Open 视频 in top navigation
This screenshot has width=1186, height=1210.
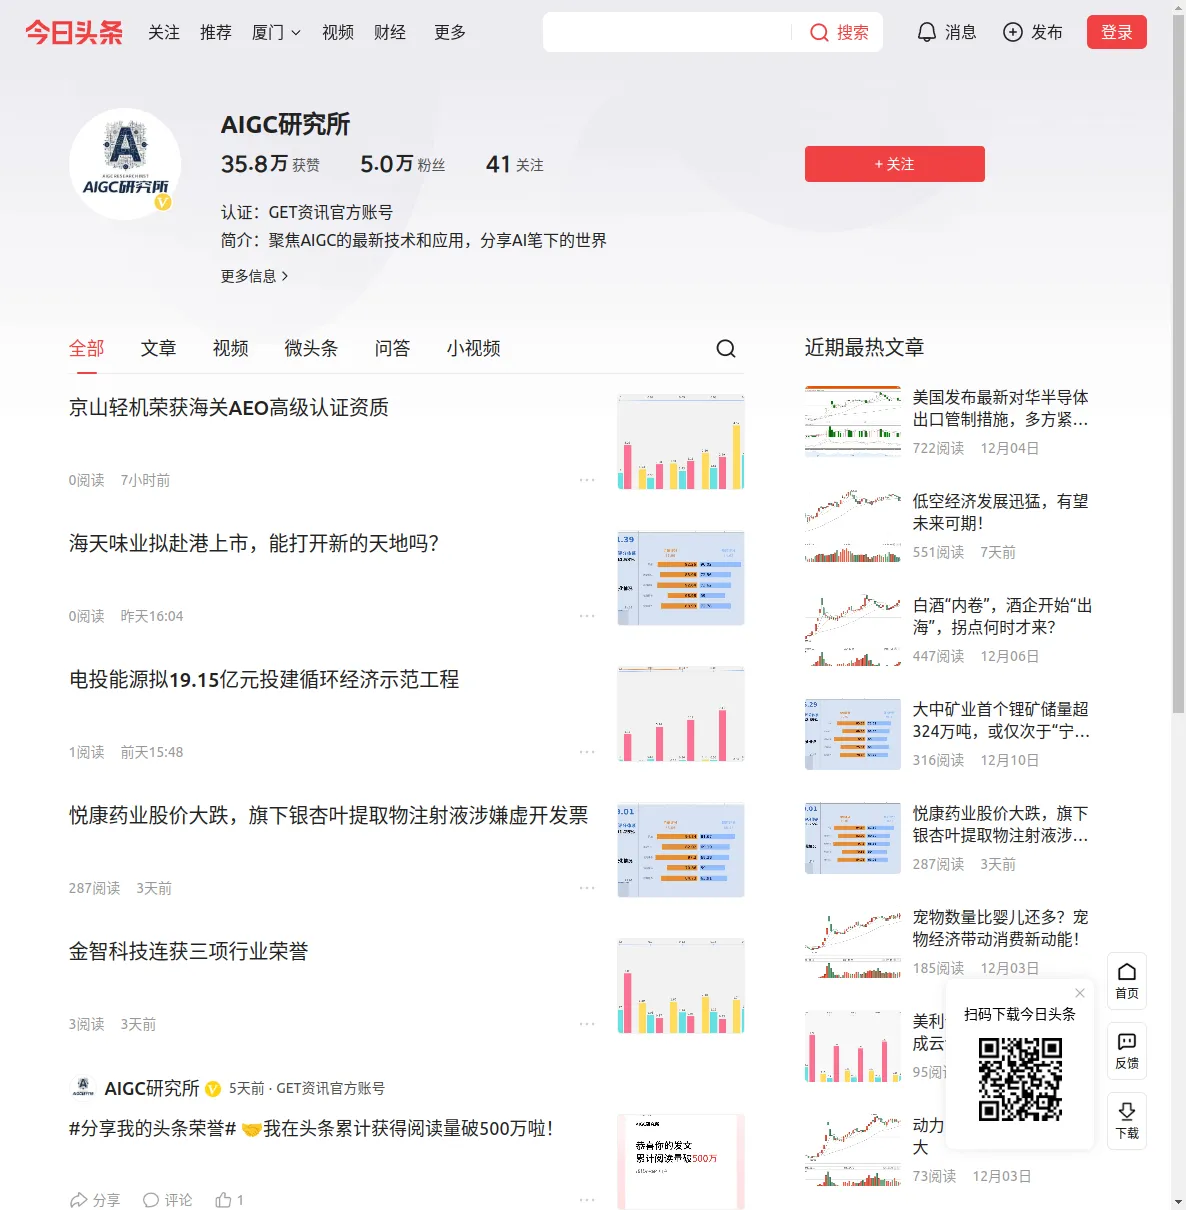[x=338, y=33]
